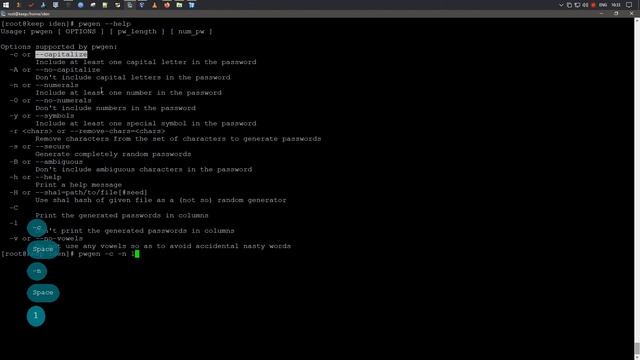Restore down the terminal window
Screen dimensions: 640x360
click(616, 13)
